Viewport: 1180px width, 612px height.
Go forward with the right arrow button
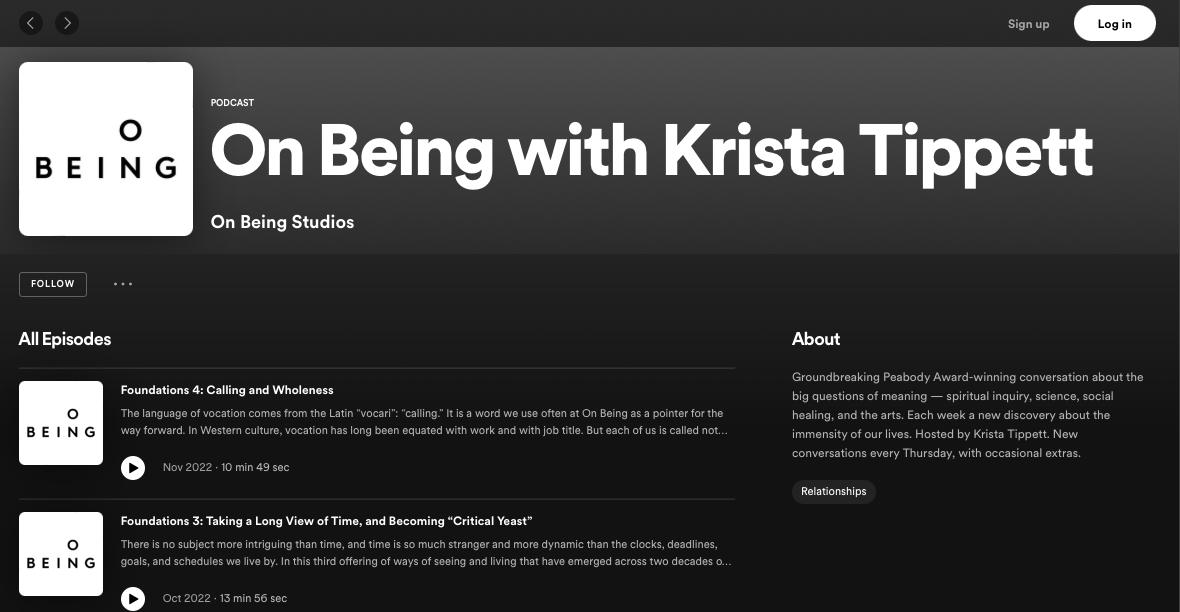67,23
